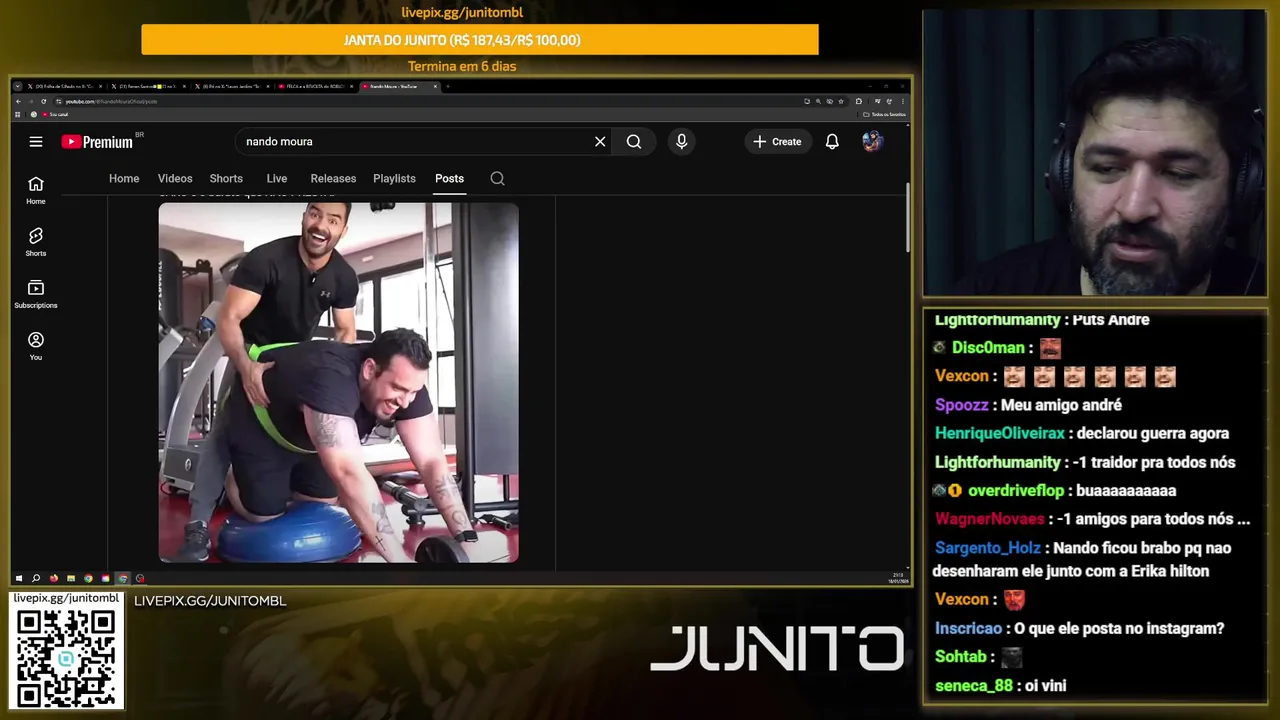Switch to the channel Home tab

[x=124, y=179]
